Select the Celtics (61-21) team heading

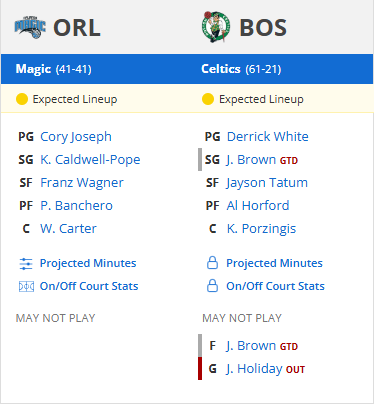click(241, 69)
